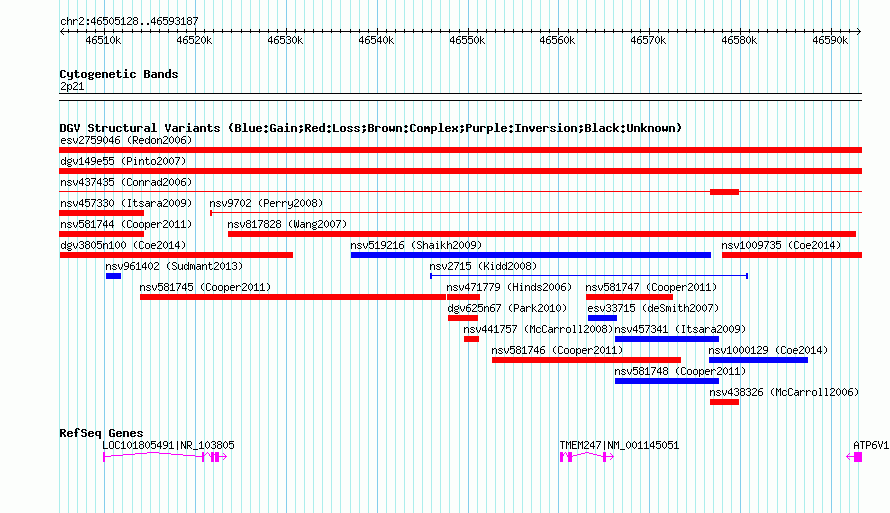Select nsv581744 (Cooper2011) variant label
The image size is (890, 513).
[x=126, y=224]
